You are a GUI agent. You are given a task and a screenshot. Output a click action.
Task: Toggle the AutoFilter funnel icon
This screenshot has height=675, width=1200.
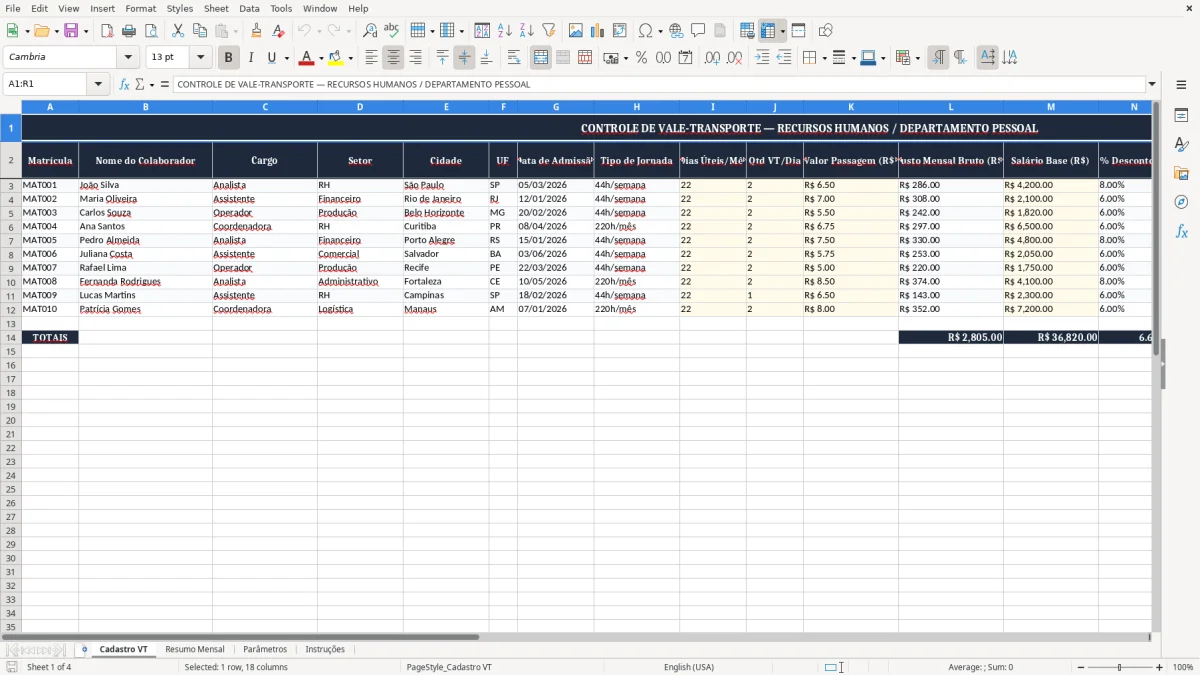549,31
